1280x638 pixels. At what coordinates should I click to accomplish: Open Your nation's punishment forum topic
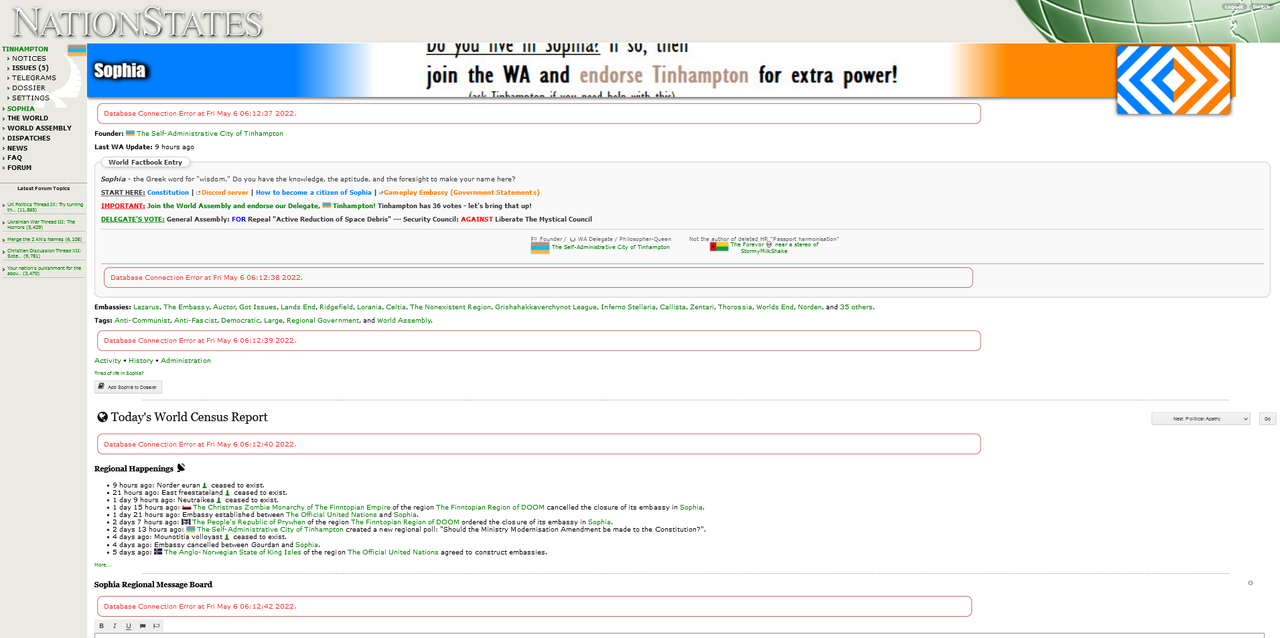coord(43,270)
